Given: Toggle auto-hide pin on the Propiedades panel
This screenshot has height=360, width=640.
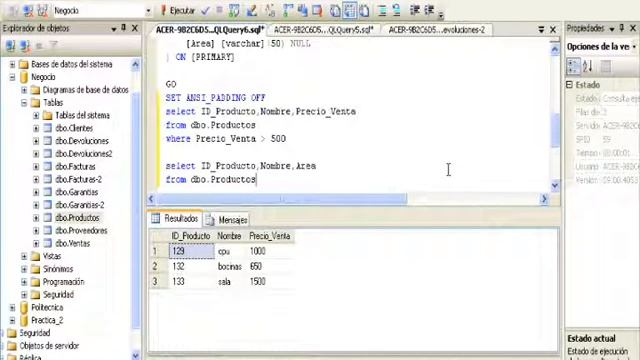Looking at the screenshot, I should [x=622, y=28].
